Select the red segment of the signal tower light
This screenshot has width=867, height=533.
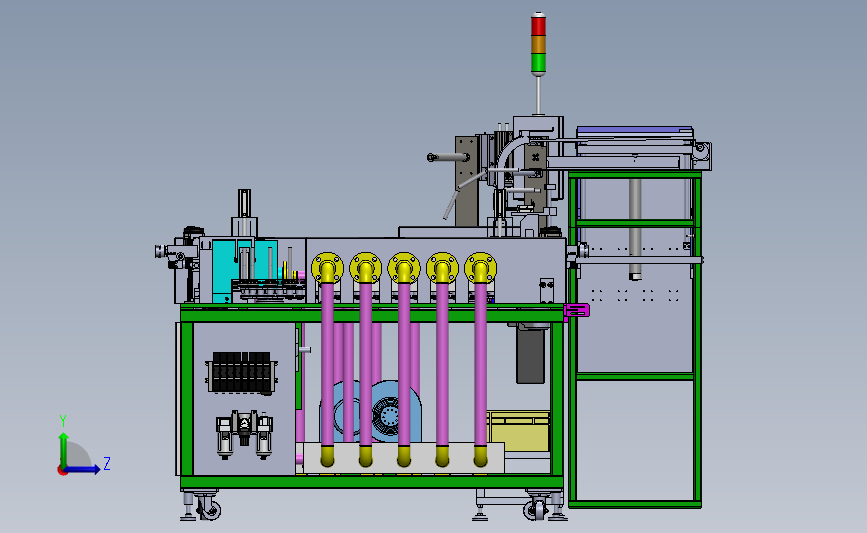[538, 27]
